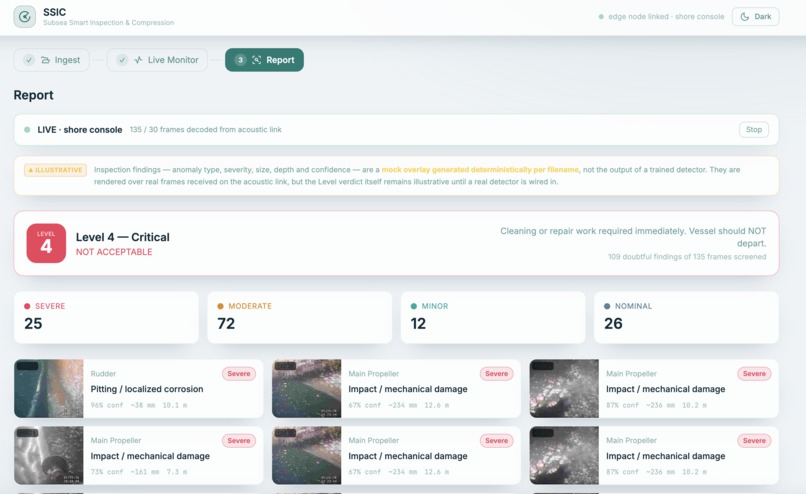Click the ILLUSTRATIVE warning badge

click(x=56, y=170)
